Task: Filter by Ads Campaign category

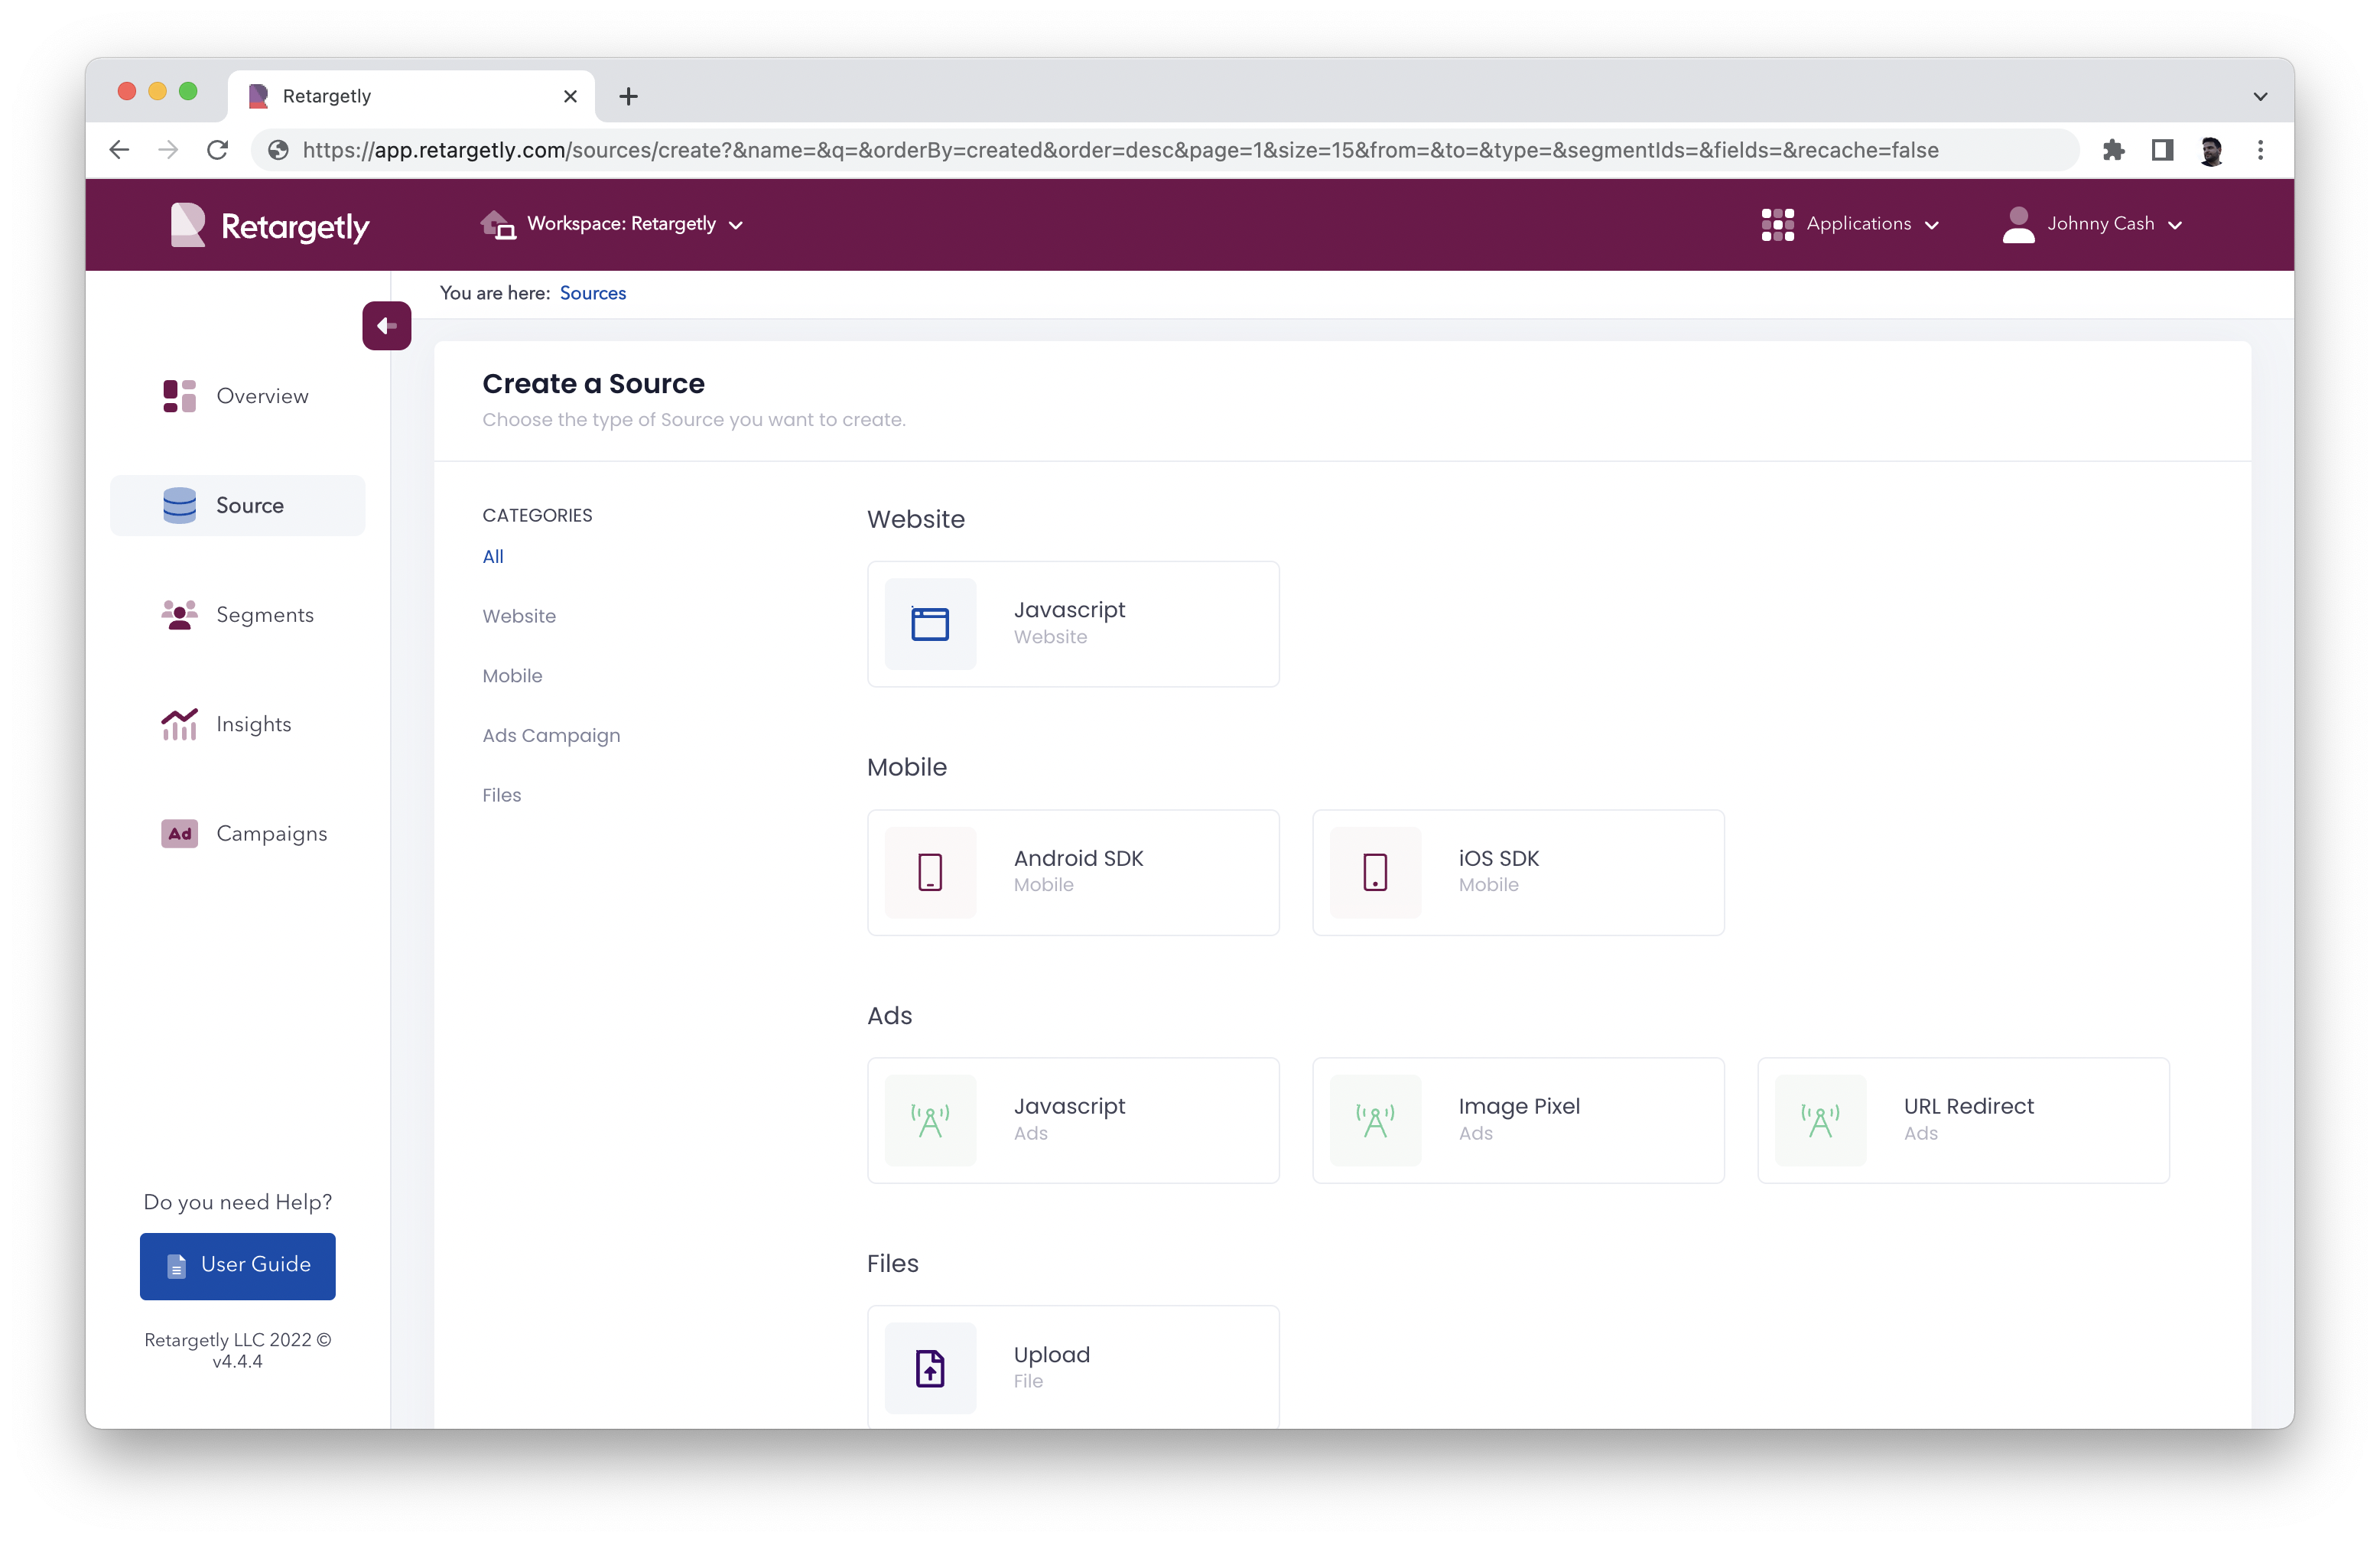Action: pyautogui.click(x=551, y=736)
